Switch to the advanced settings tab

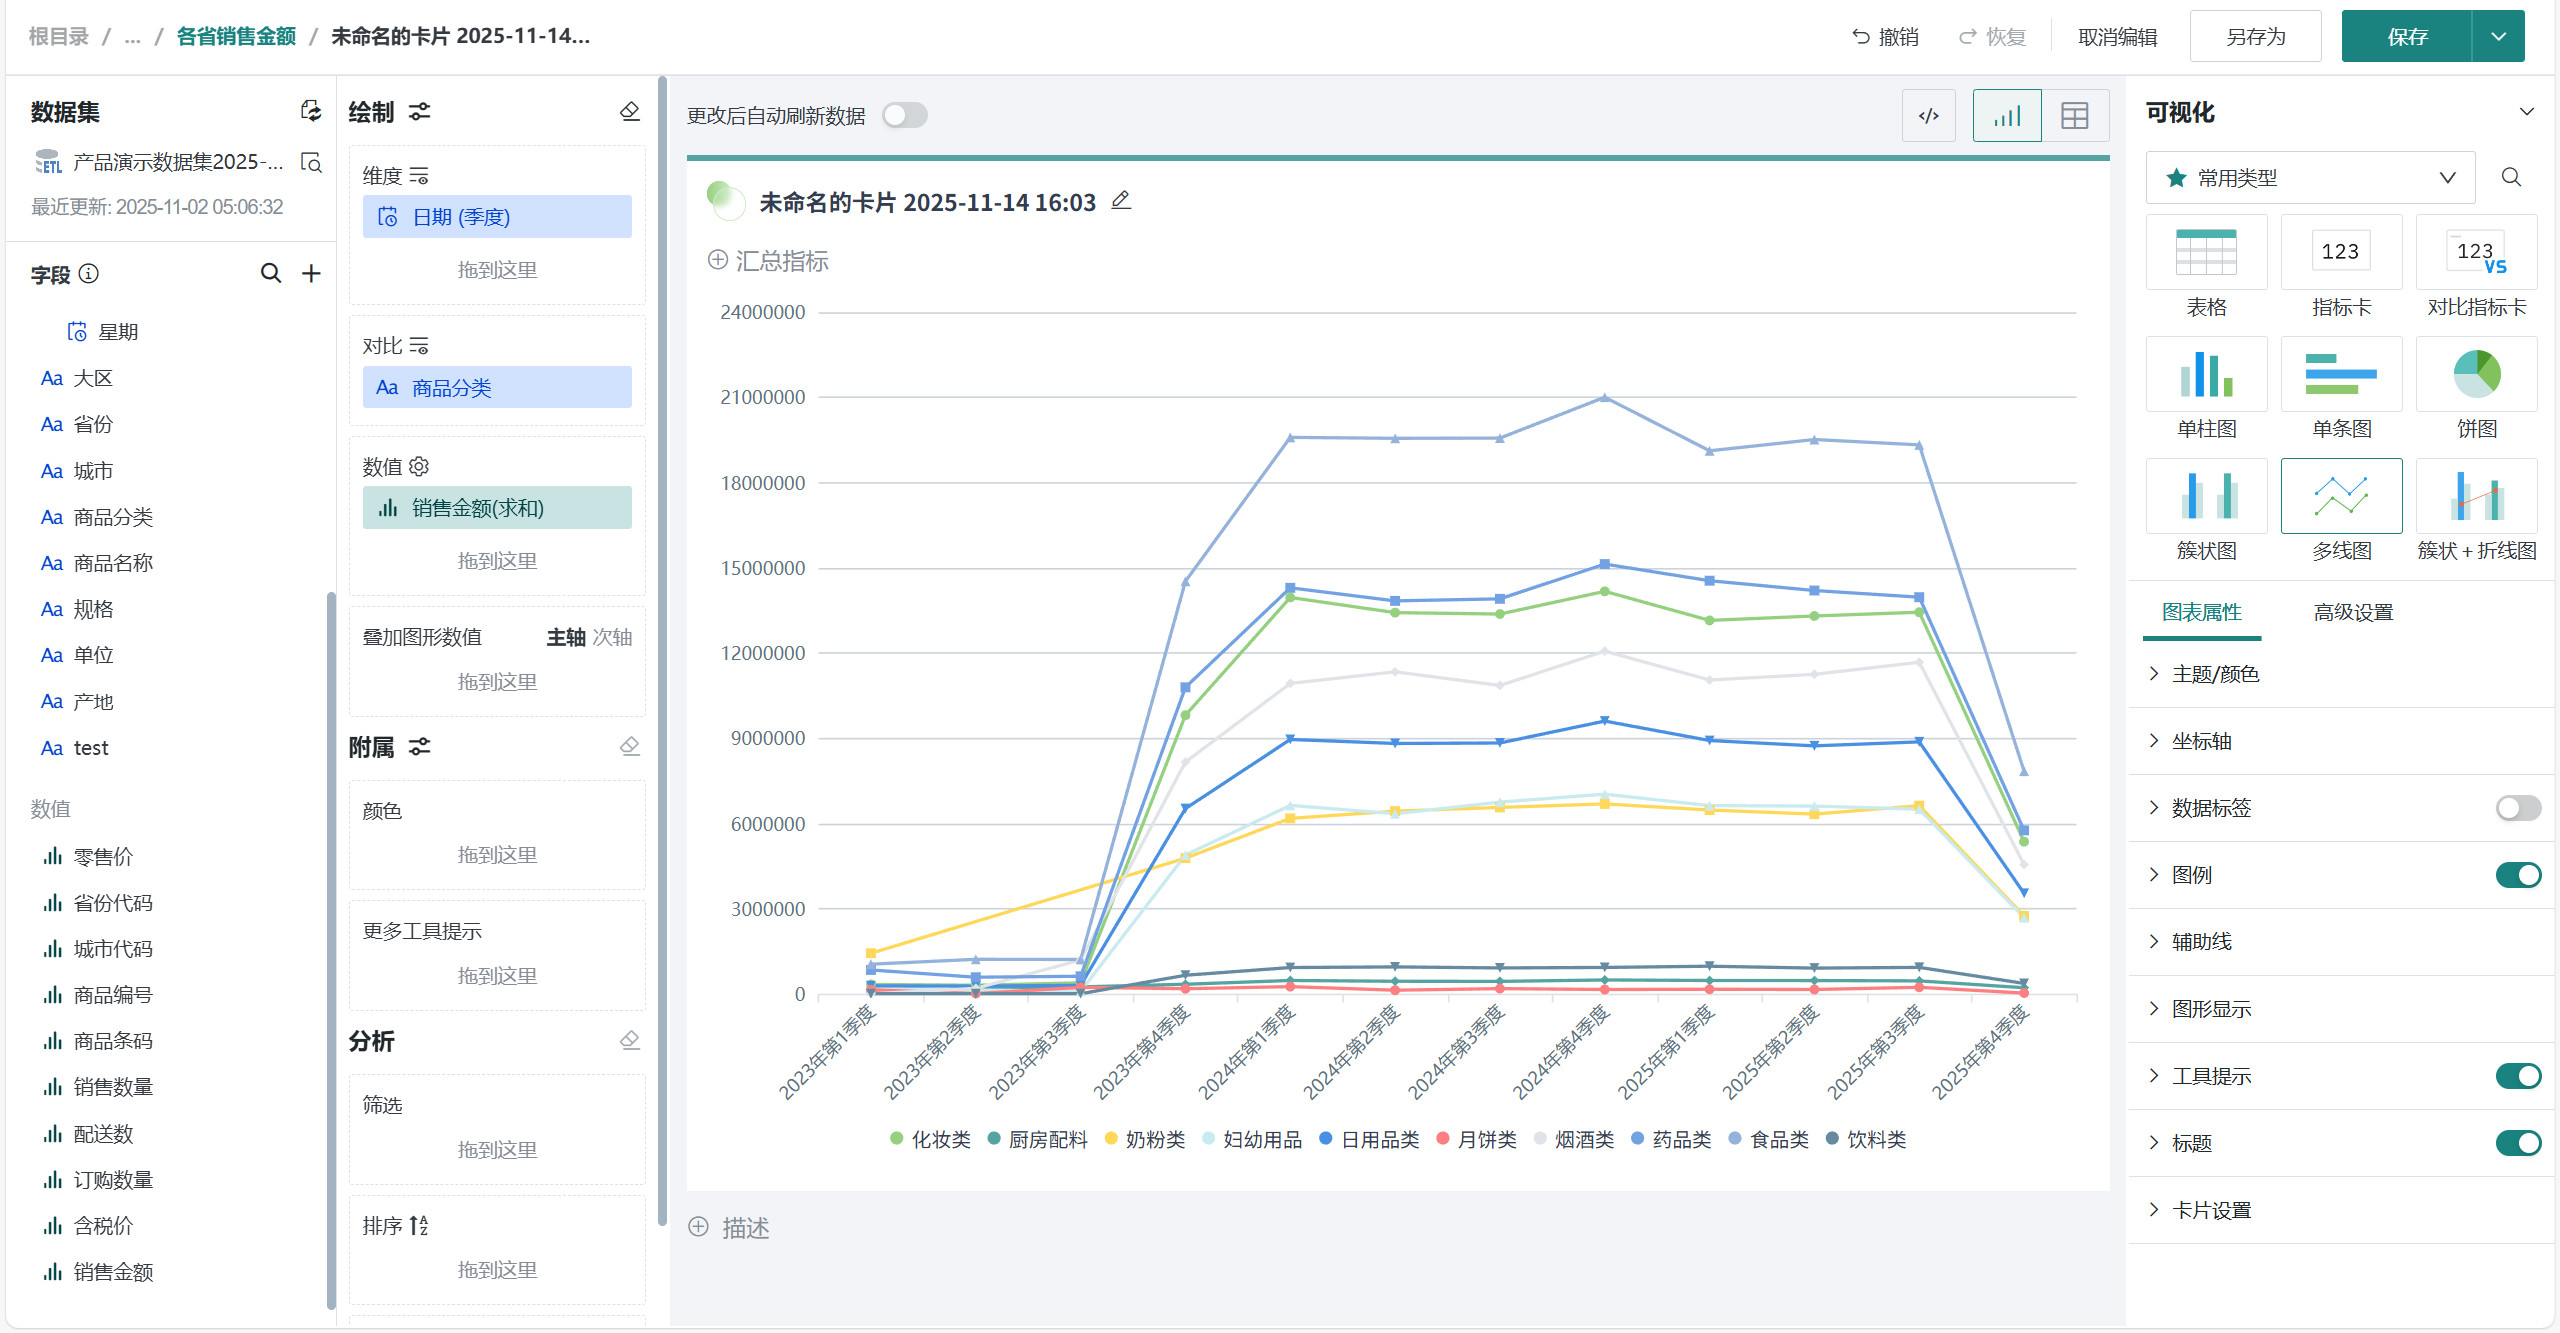click(x=2353, y=612)
